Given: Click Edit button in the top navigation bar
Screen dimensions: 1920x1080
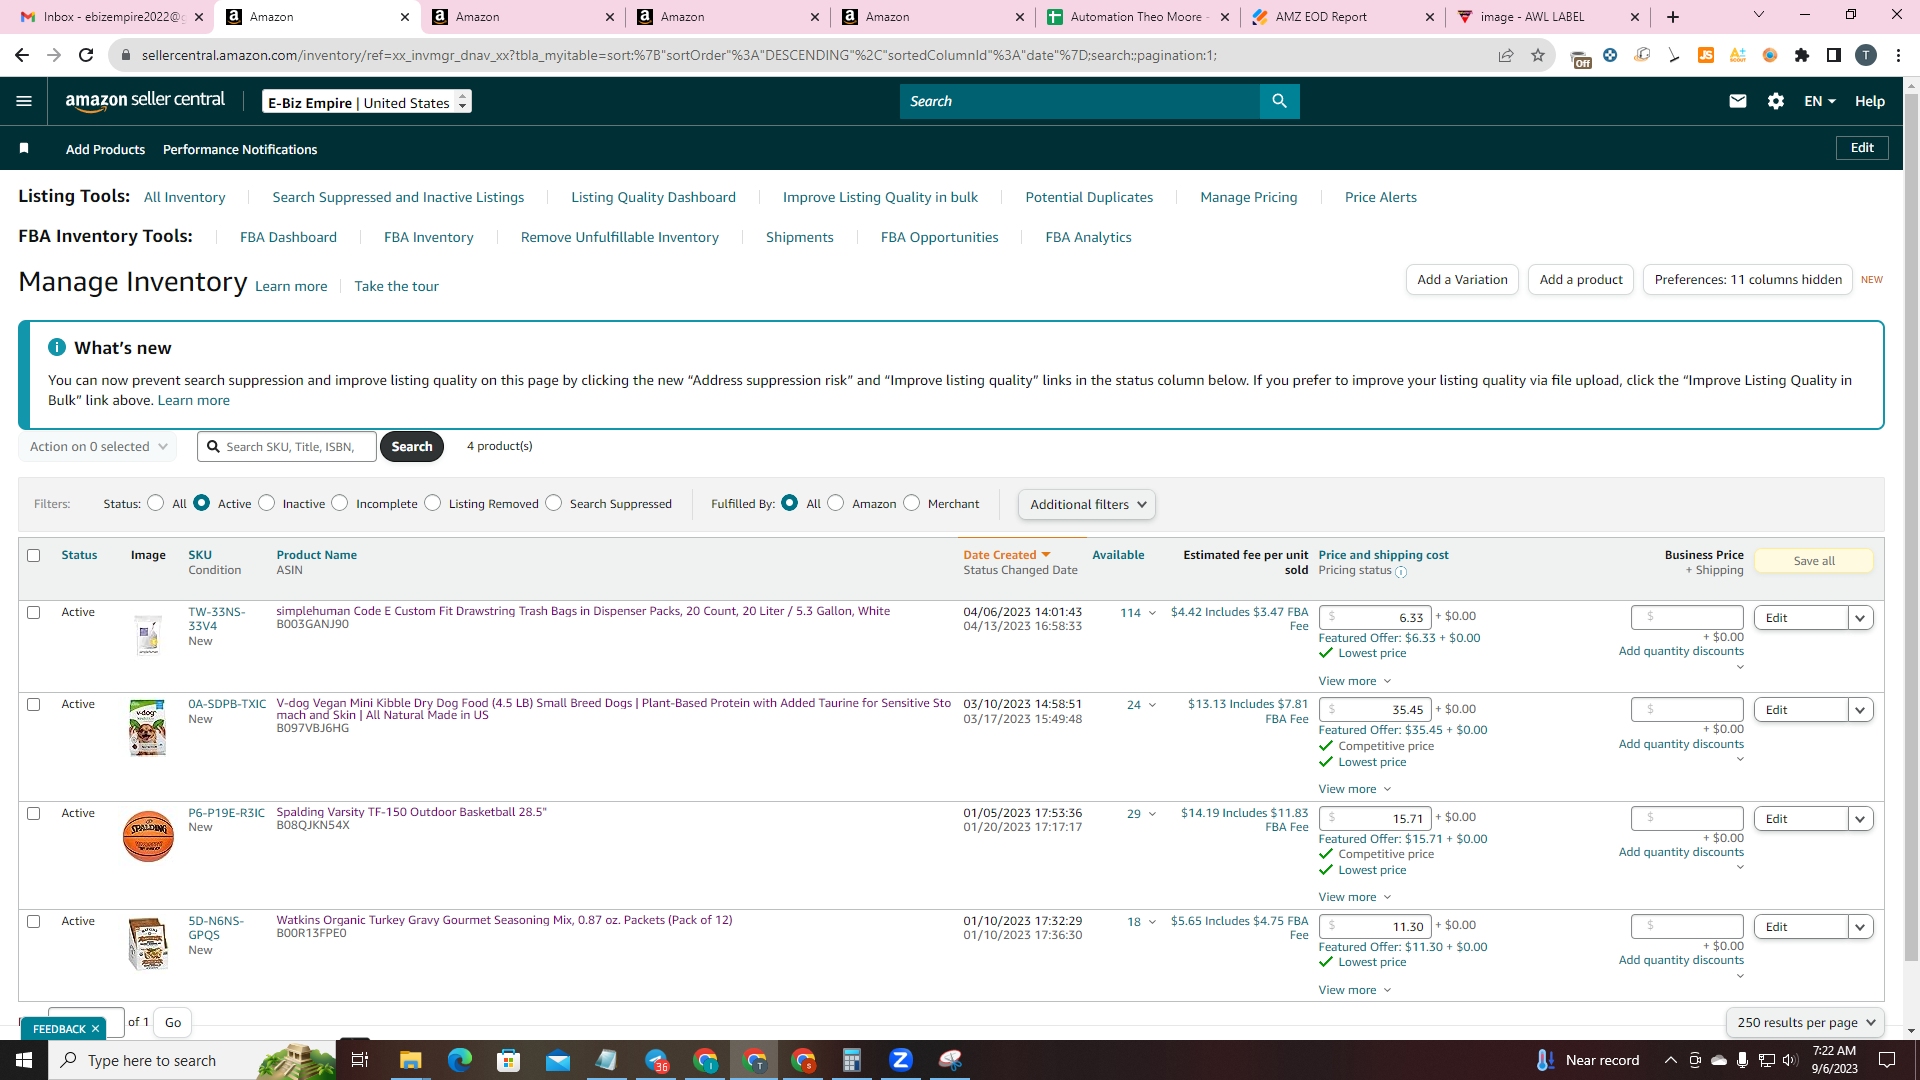Looking at the screenshot, I should tap(1862, 148).
